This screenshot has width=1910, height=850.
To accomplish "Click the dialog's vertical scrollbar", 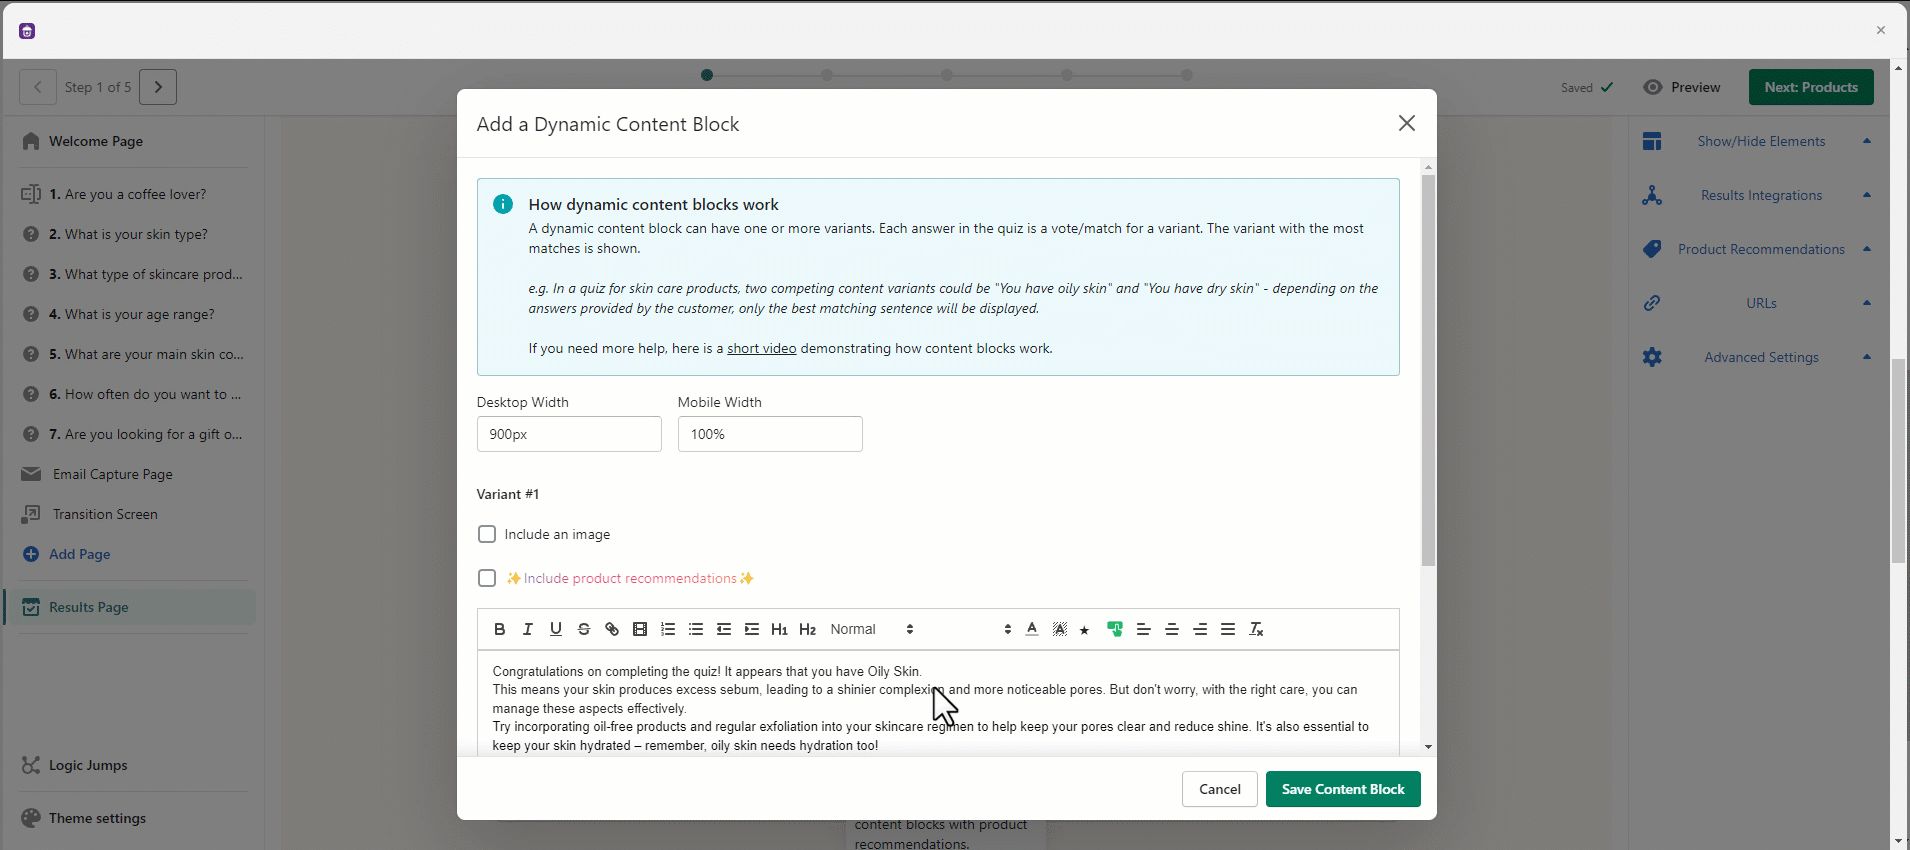I will coord(1428,370).
